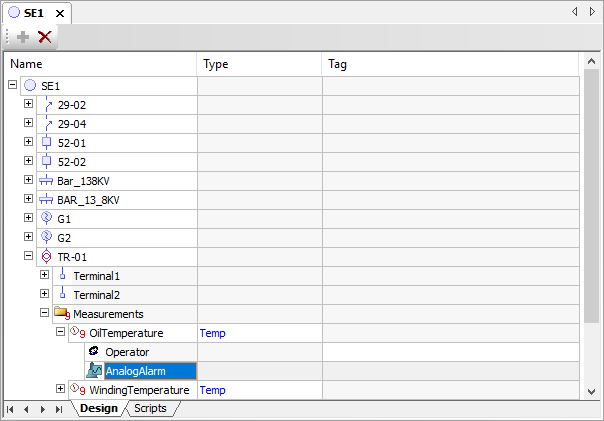604x421 pixels.
Task: Expand the Terminal1 node
Action: pyautogui.click(x=45, y=276)
